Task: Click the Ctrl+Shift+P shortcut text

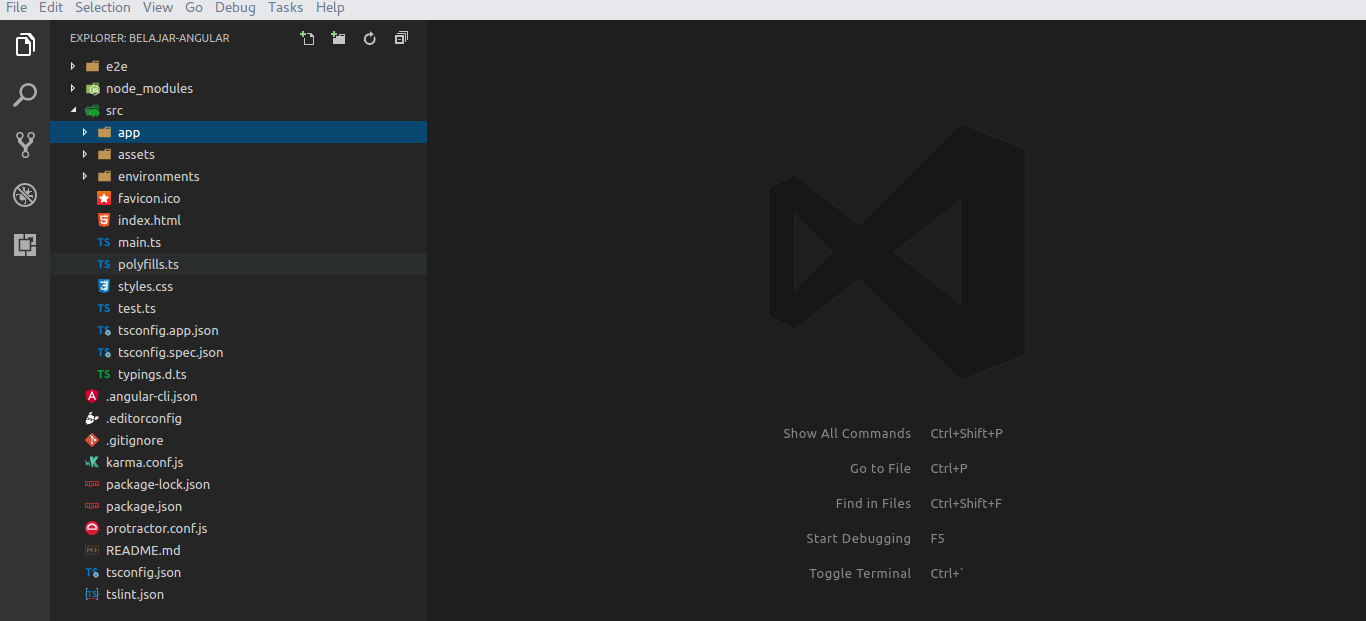Action: click(966, 433)
